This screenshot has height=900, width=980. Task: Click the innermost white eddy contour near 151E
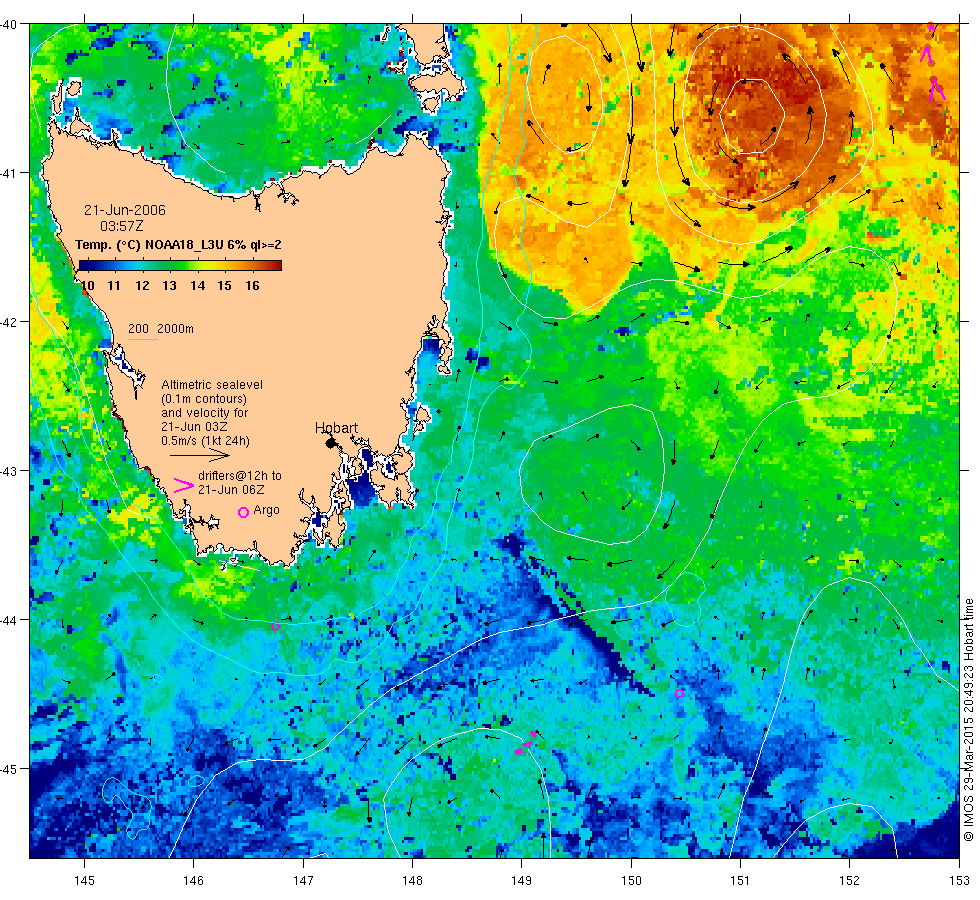click(x=752, y=116)
